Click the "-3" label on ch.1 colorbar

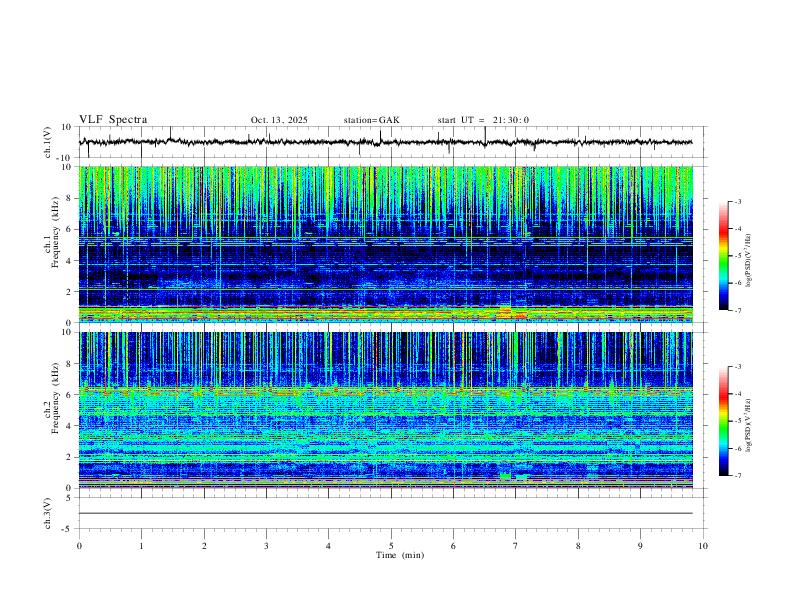[737, 201]
